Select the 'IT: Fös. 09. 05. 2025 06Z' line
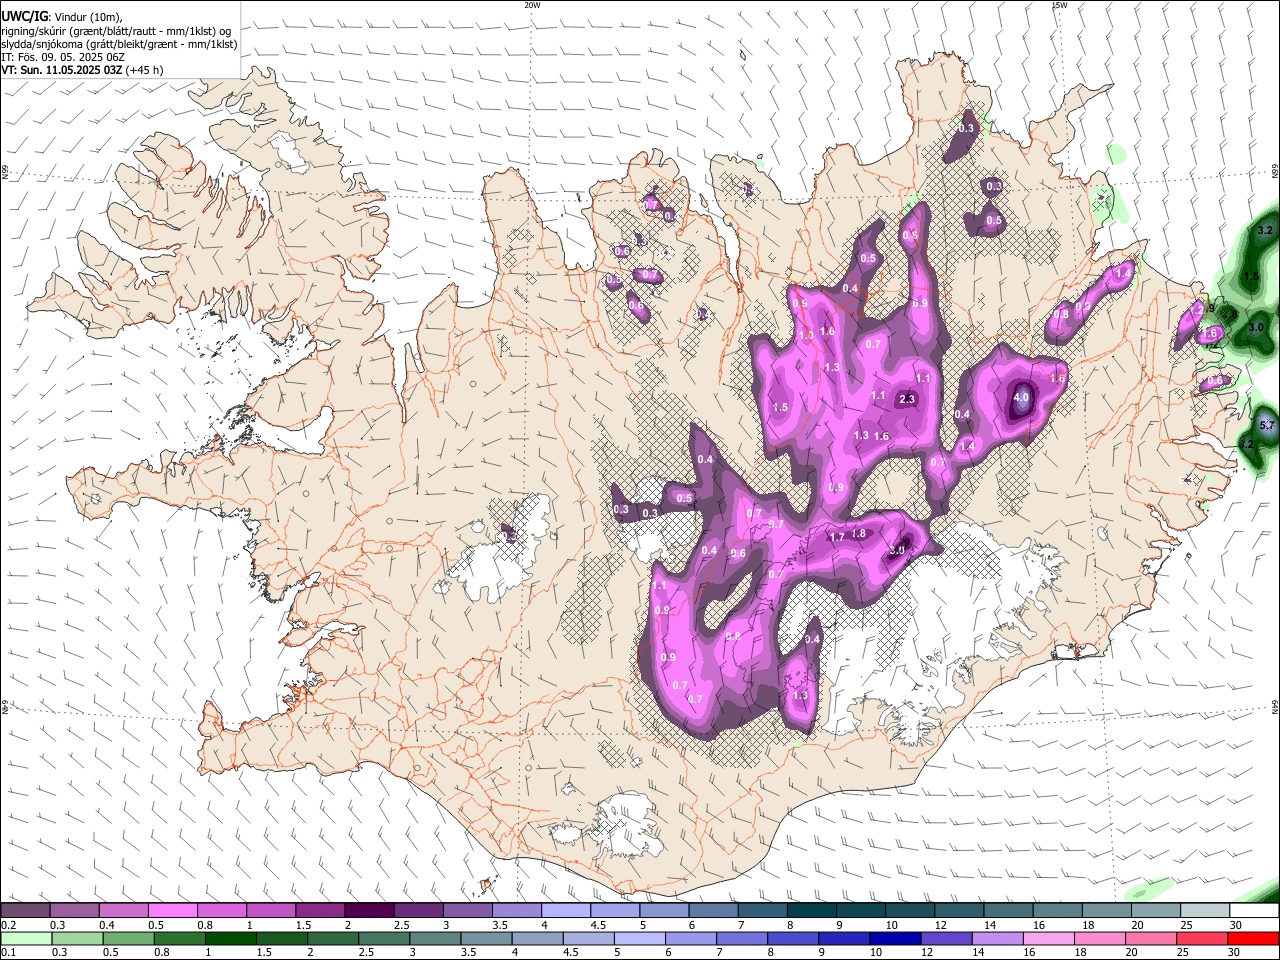Screen dimensions: 1280x960 pyautogui.click(x=63, y=57)
